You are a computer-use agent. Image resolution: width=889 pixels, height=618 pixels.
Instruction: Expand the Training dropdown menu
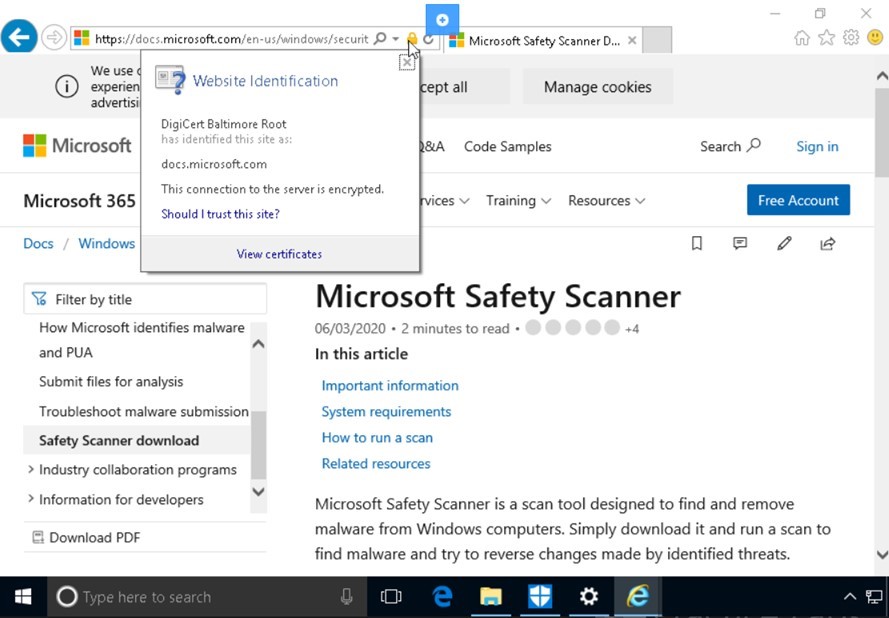tap(518, 201)
